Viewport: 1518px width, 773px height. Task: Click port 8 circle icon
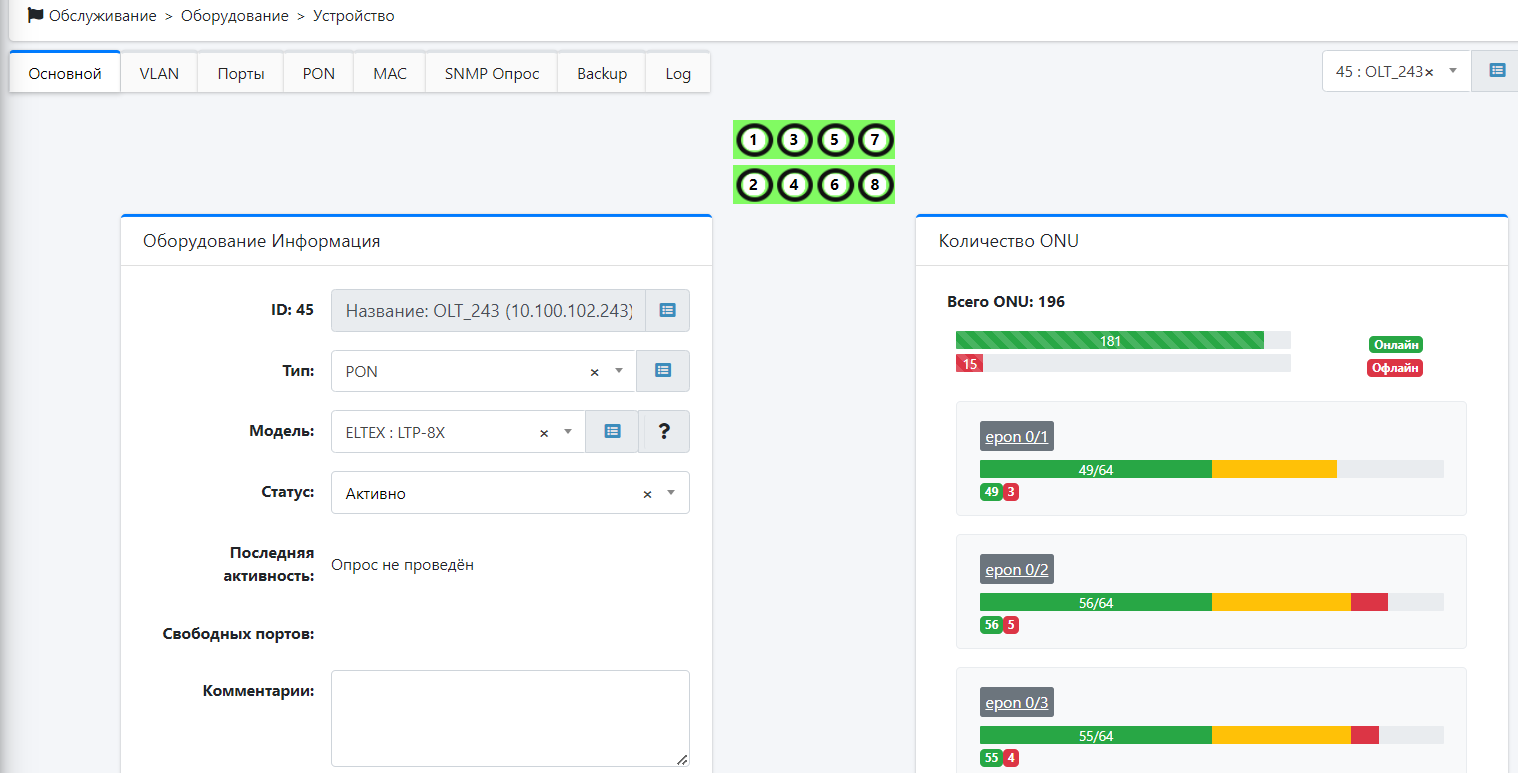(875, 185)
